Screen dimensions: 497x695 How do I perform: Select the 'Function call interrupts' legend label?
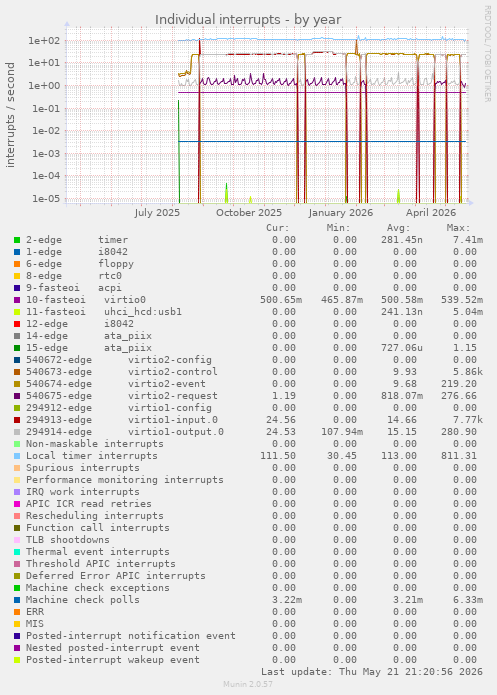click(98, 527)
